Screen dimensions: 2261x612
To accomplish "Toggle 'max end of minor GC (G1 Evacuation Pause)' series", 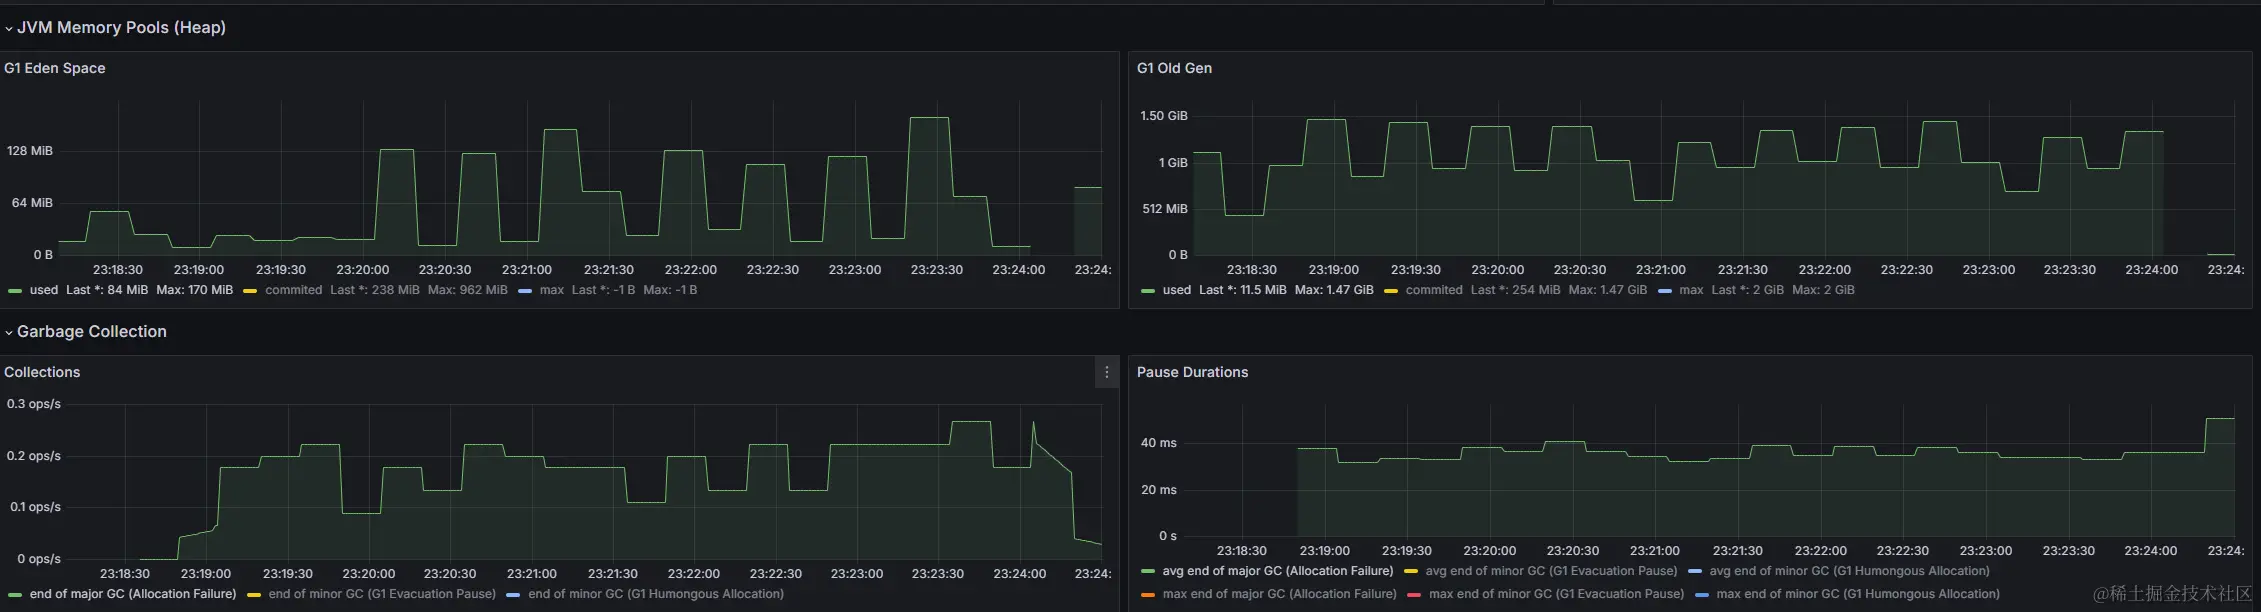I will tap(1557, 594).
